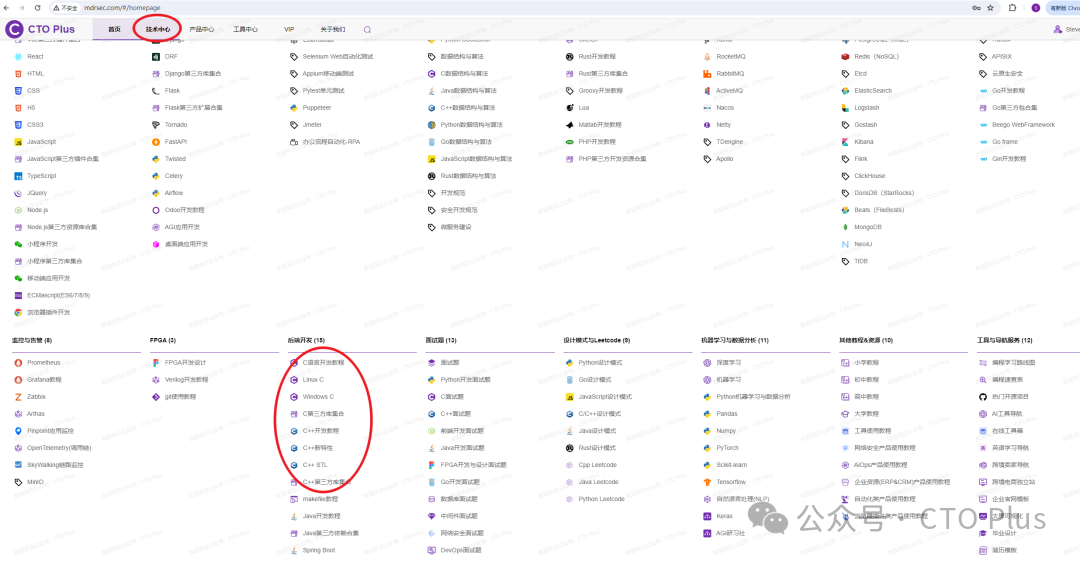
Task: Open the Python数据结构与算法 link
Action: [x=472, y=125]
